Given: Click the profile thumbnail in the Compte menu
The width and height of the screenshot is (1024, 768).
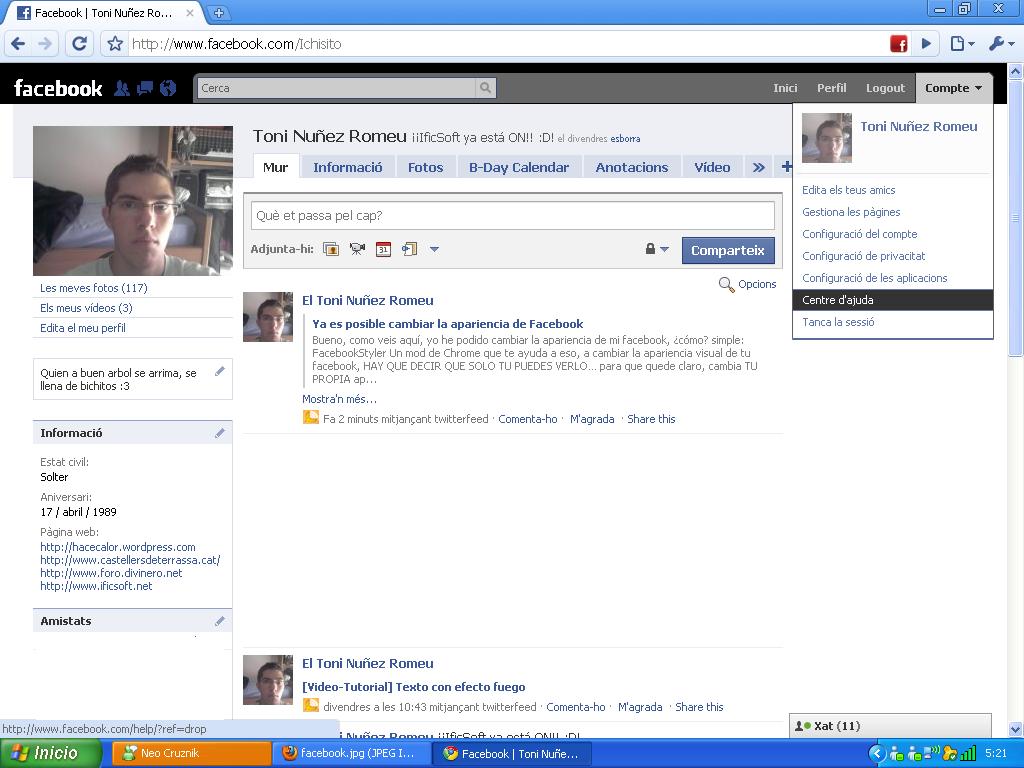Looking at the screenshot, I should click(x=827, y=138).
